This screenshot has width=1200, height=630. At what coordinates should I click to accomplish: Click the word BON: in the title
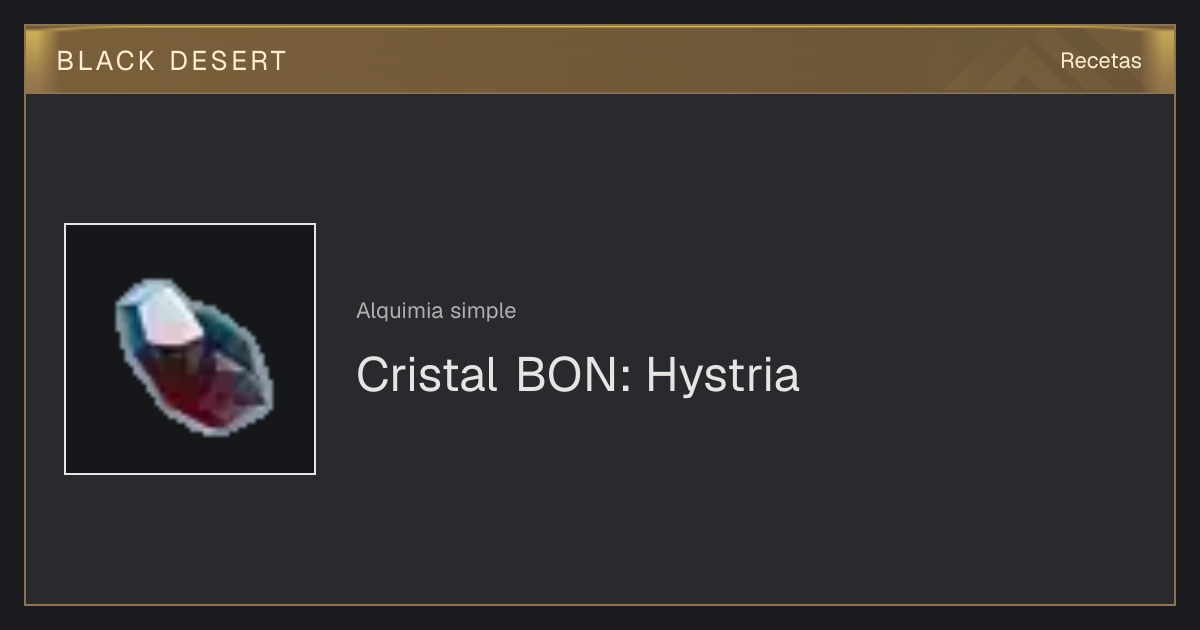click(x=574, y=375)
